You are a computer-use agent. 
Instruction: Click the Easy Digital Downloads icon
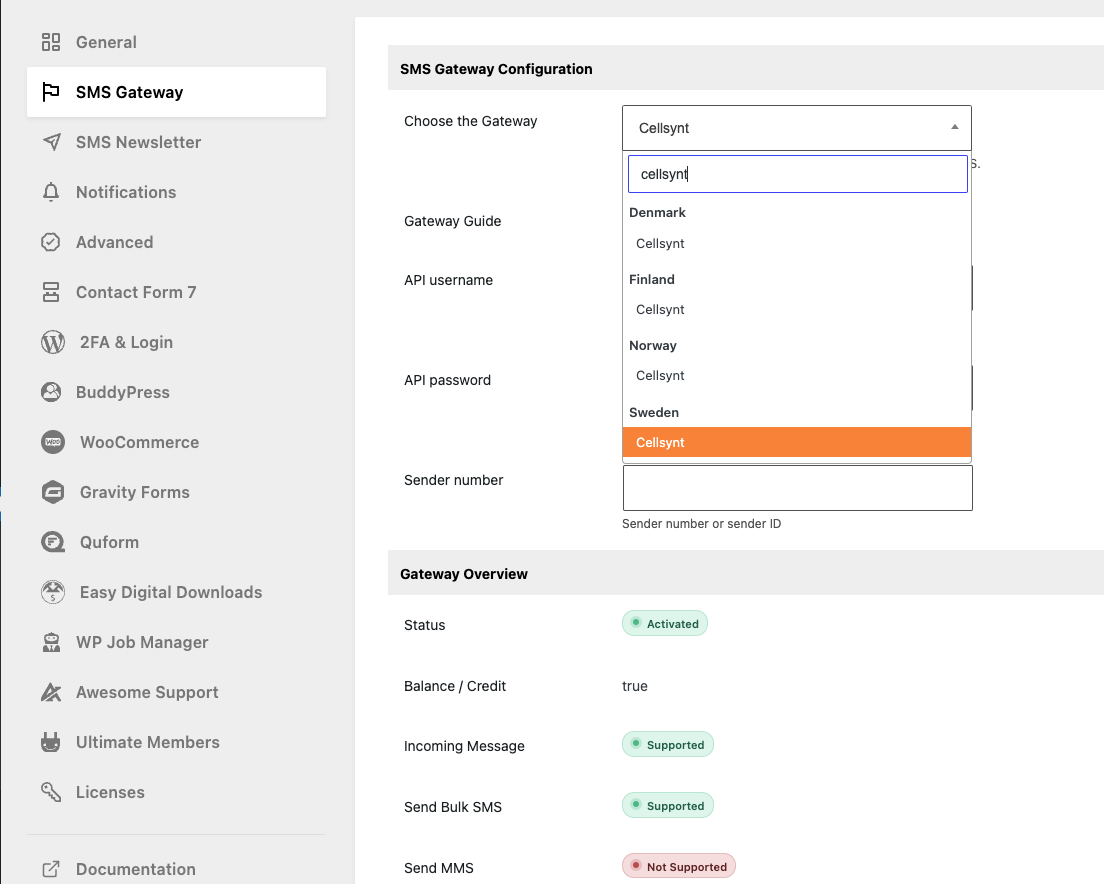point(53,592)
